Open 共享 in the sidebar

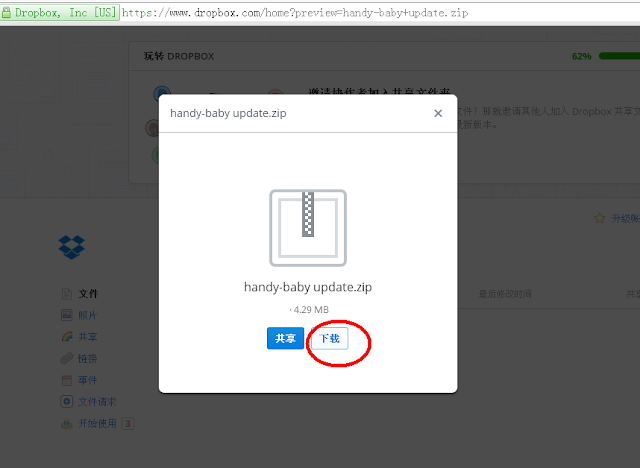point(87,337)
